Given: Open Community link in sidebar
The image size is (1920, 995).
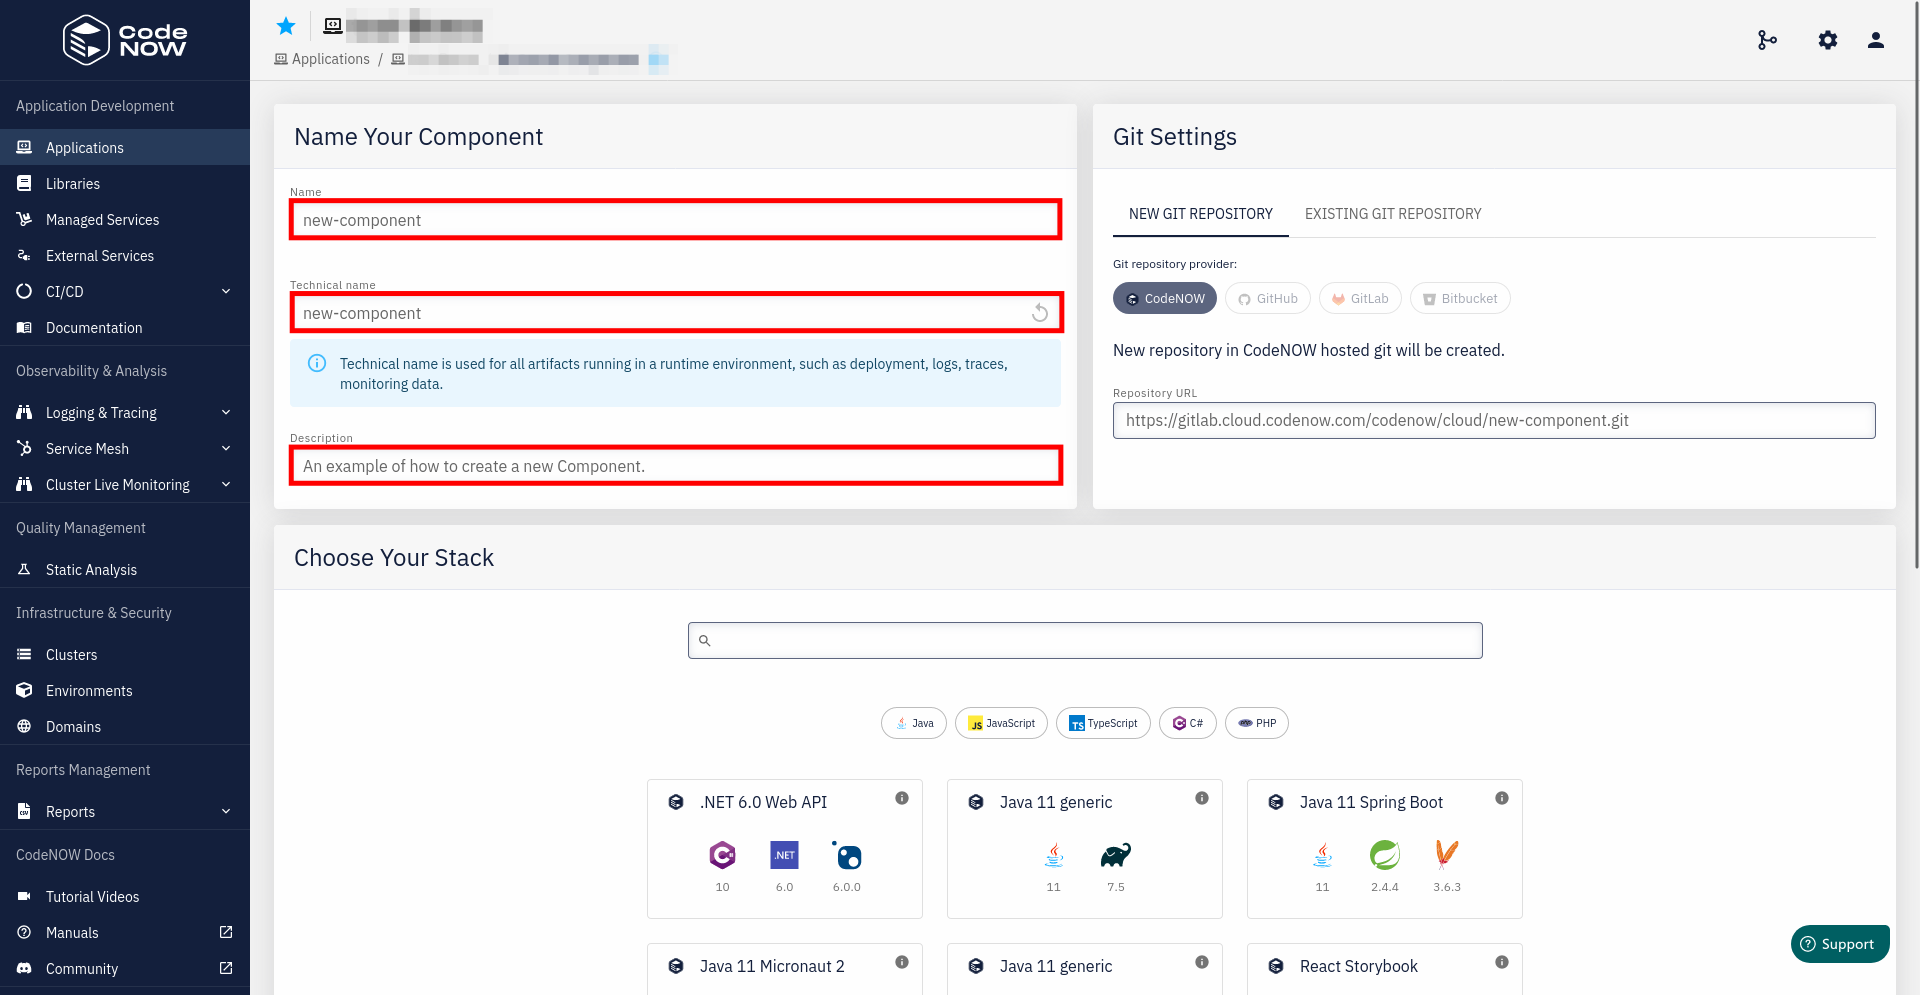Looking at the screenshot, I should (125, 968).
